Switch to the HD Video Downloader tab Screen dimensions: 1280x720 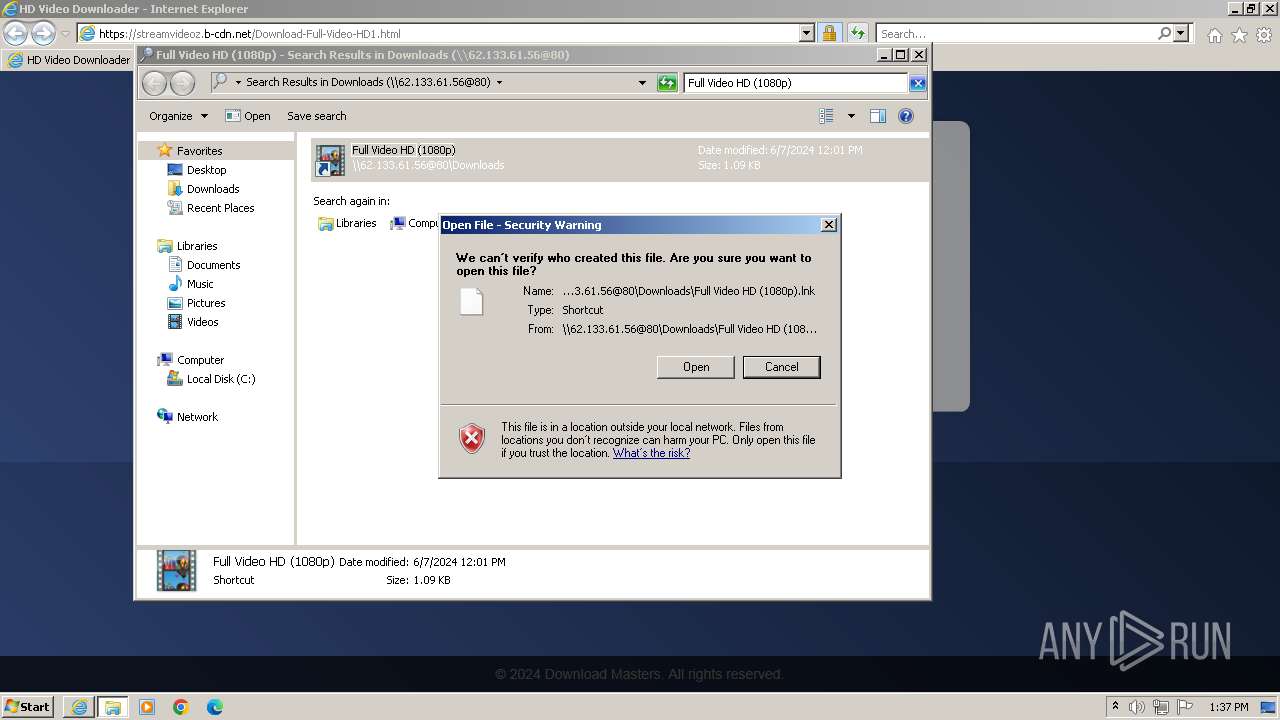click(x=69, y=60)
